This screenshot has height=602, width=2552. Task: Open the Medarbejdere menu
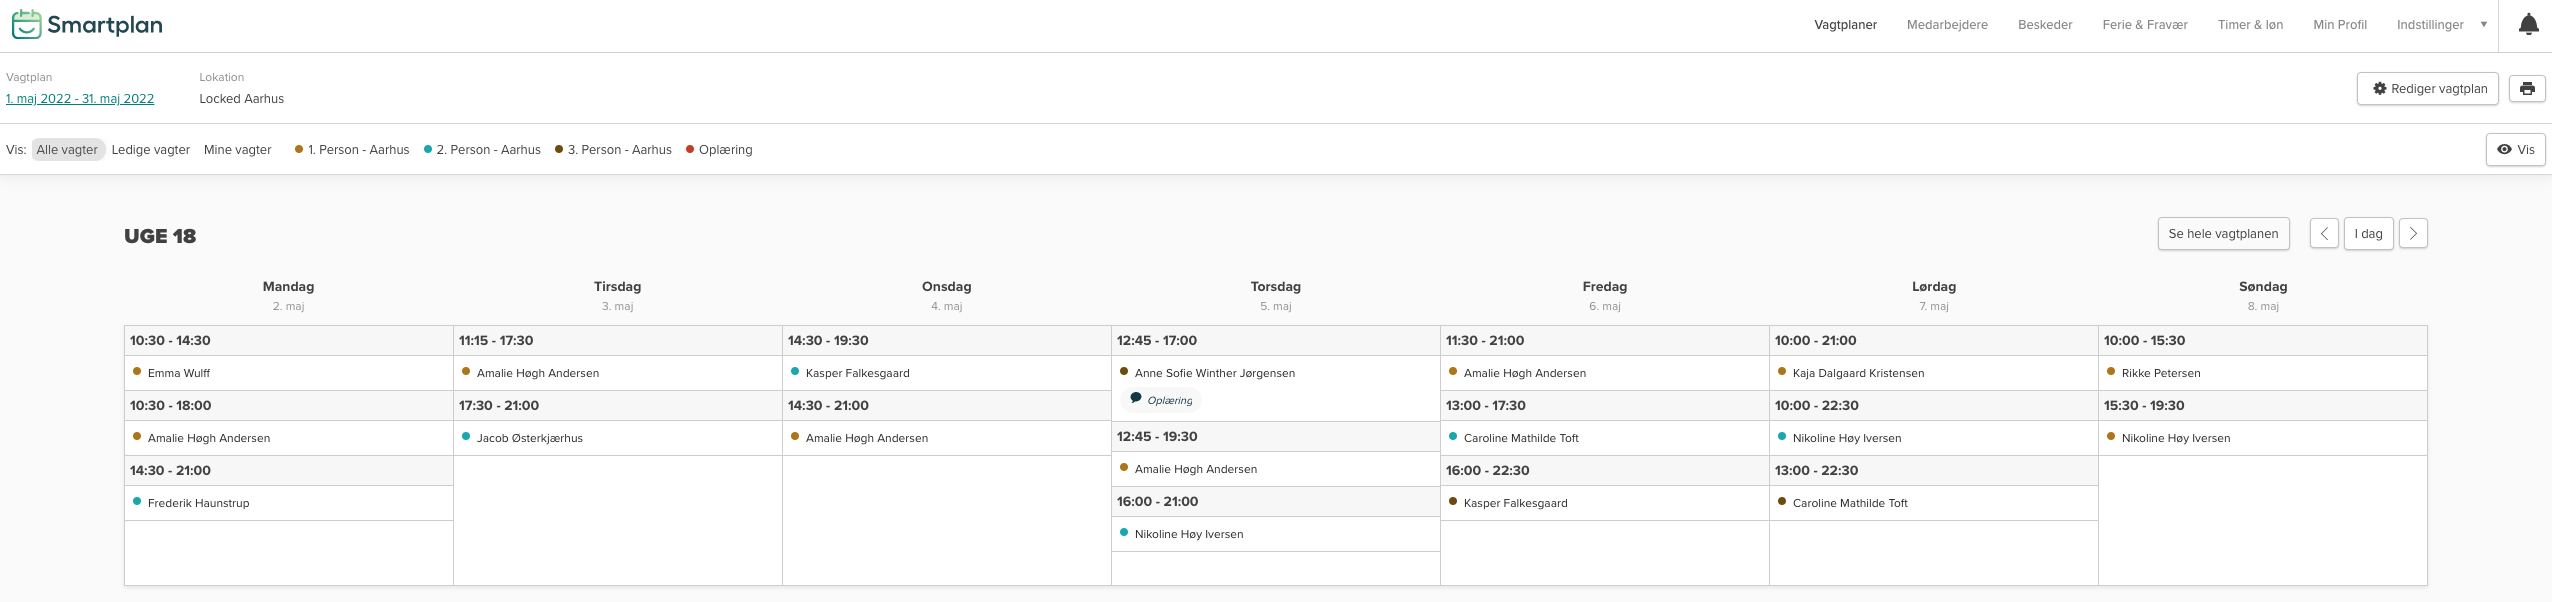1947,25
